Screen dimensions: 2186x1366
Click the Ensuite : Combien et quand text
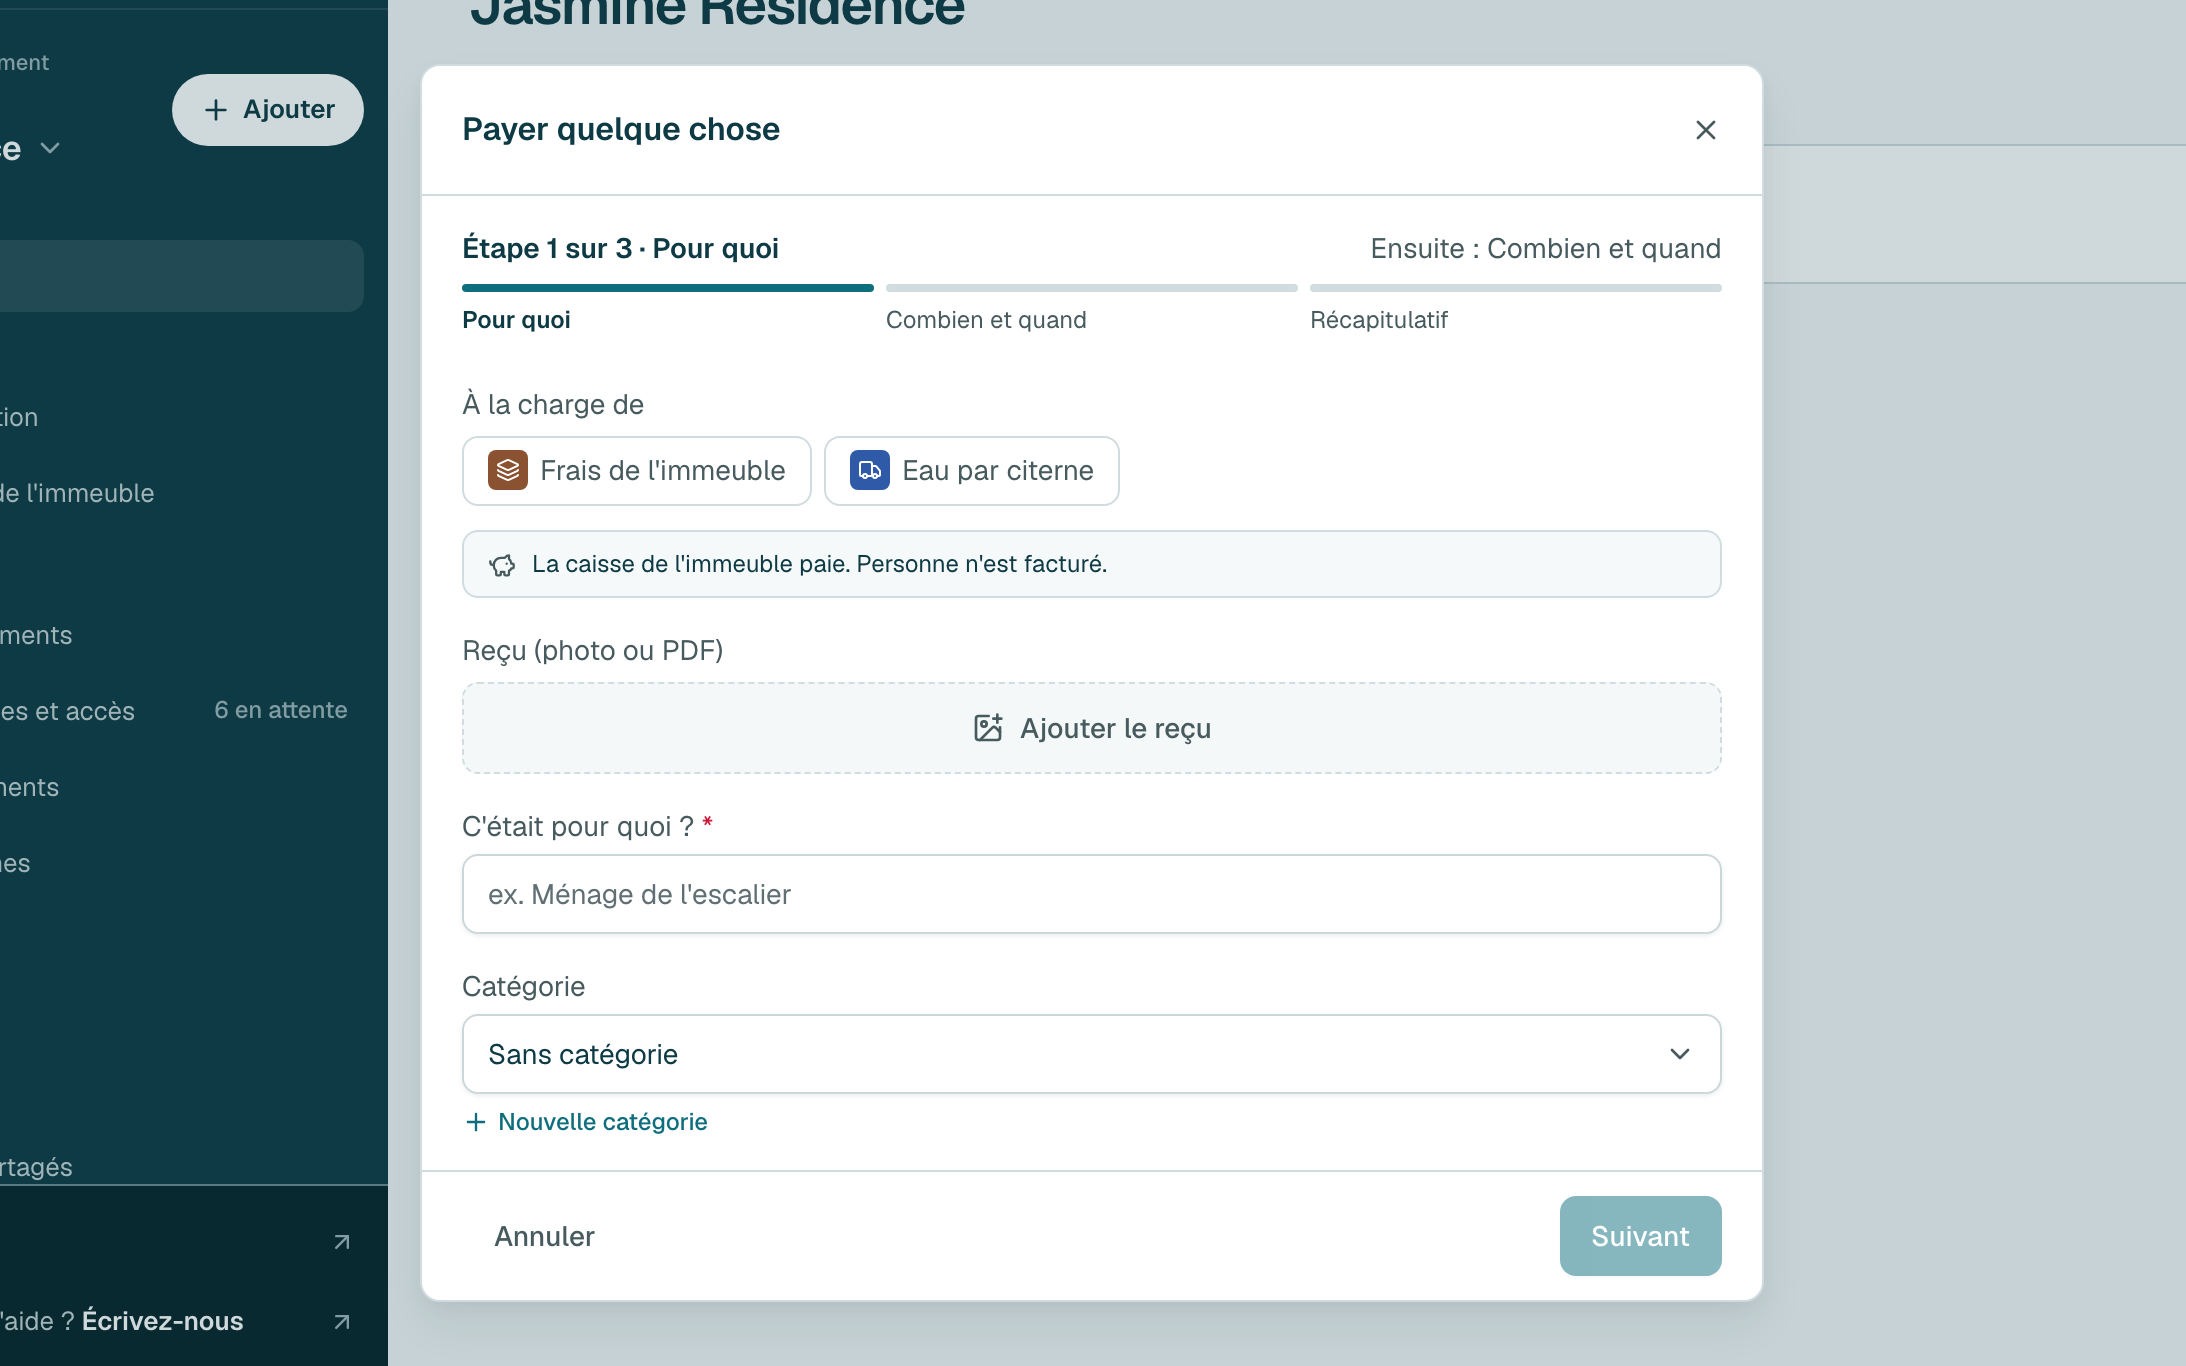(1545, 249)
